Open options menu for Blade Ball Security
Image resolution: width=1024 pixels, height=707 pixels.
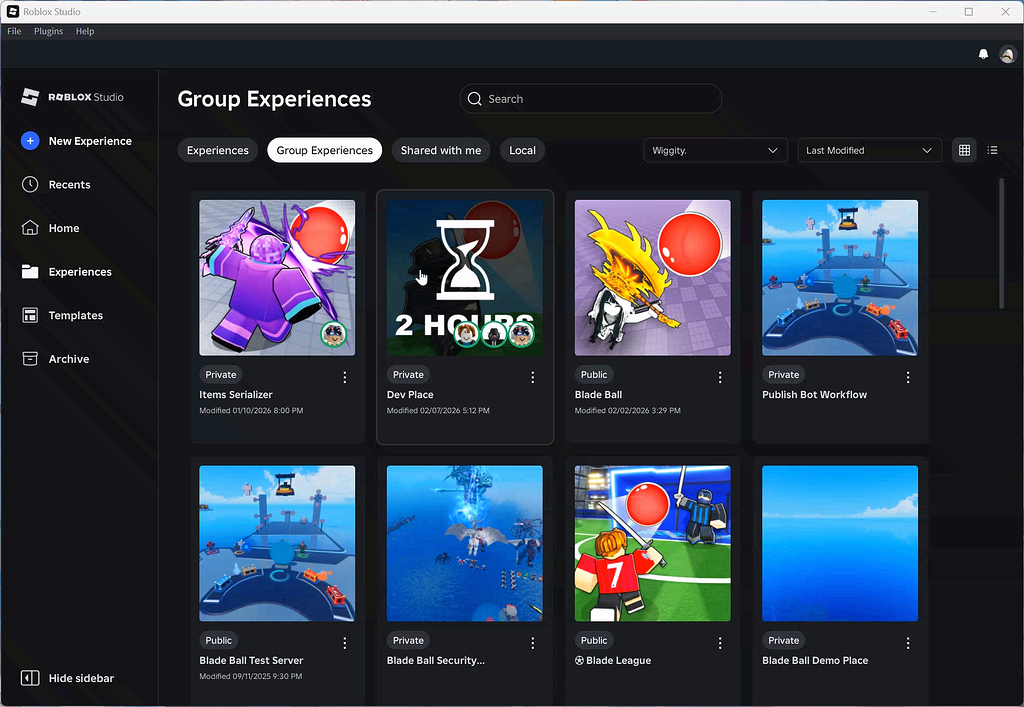[x=532, y=643]
